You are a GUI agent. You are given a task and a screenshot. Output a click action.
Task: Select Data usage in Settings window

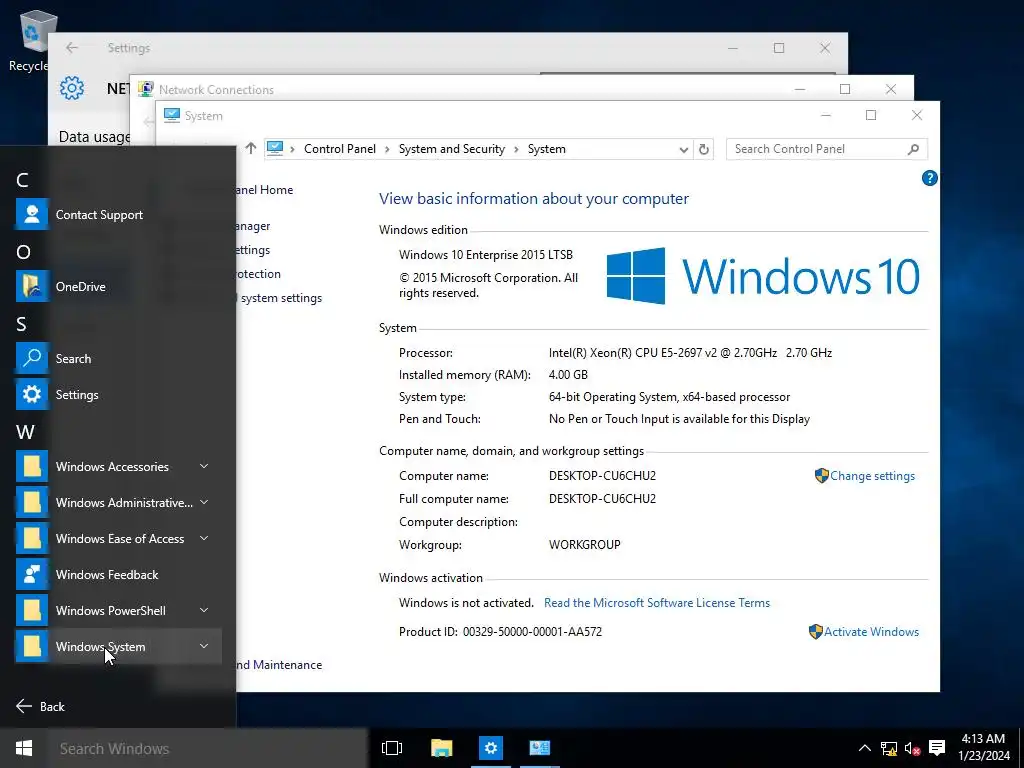pos(94,136)
